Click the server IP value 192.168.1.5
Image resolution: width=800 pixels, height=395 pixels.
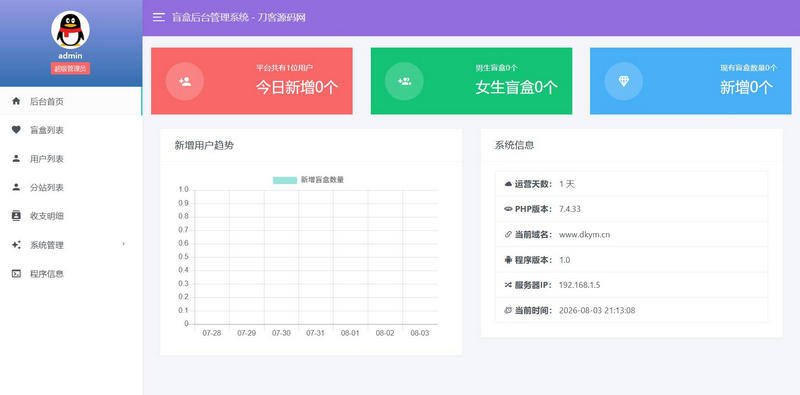[580, 285]
